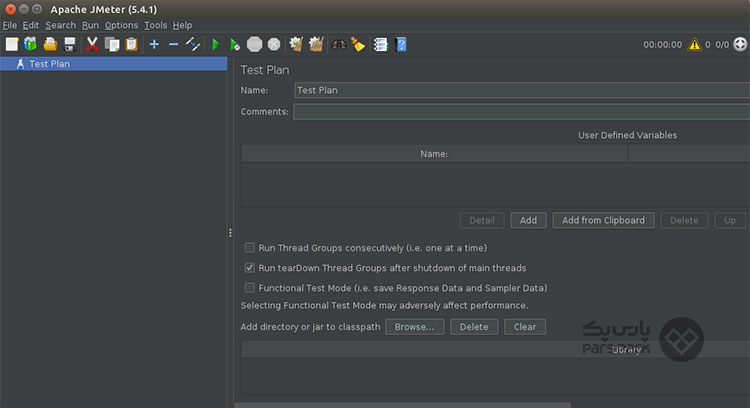Click the Help question mark icon
The image size is (750, 408).
tap(401, 44)
